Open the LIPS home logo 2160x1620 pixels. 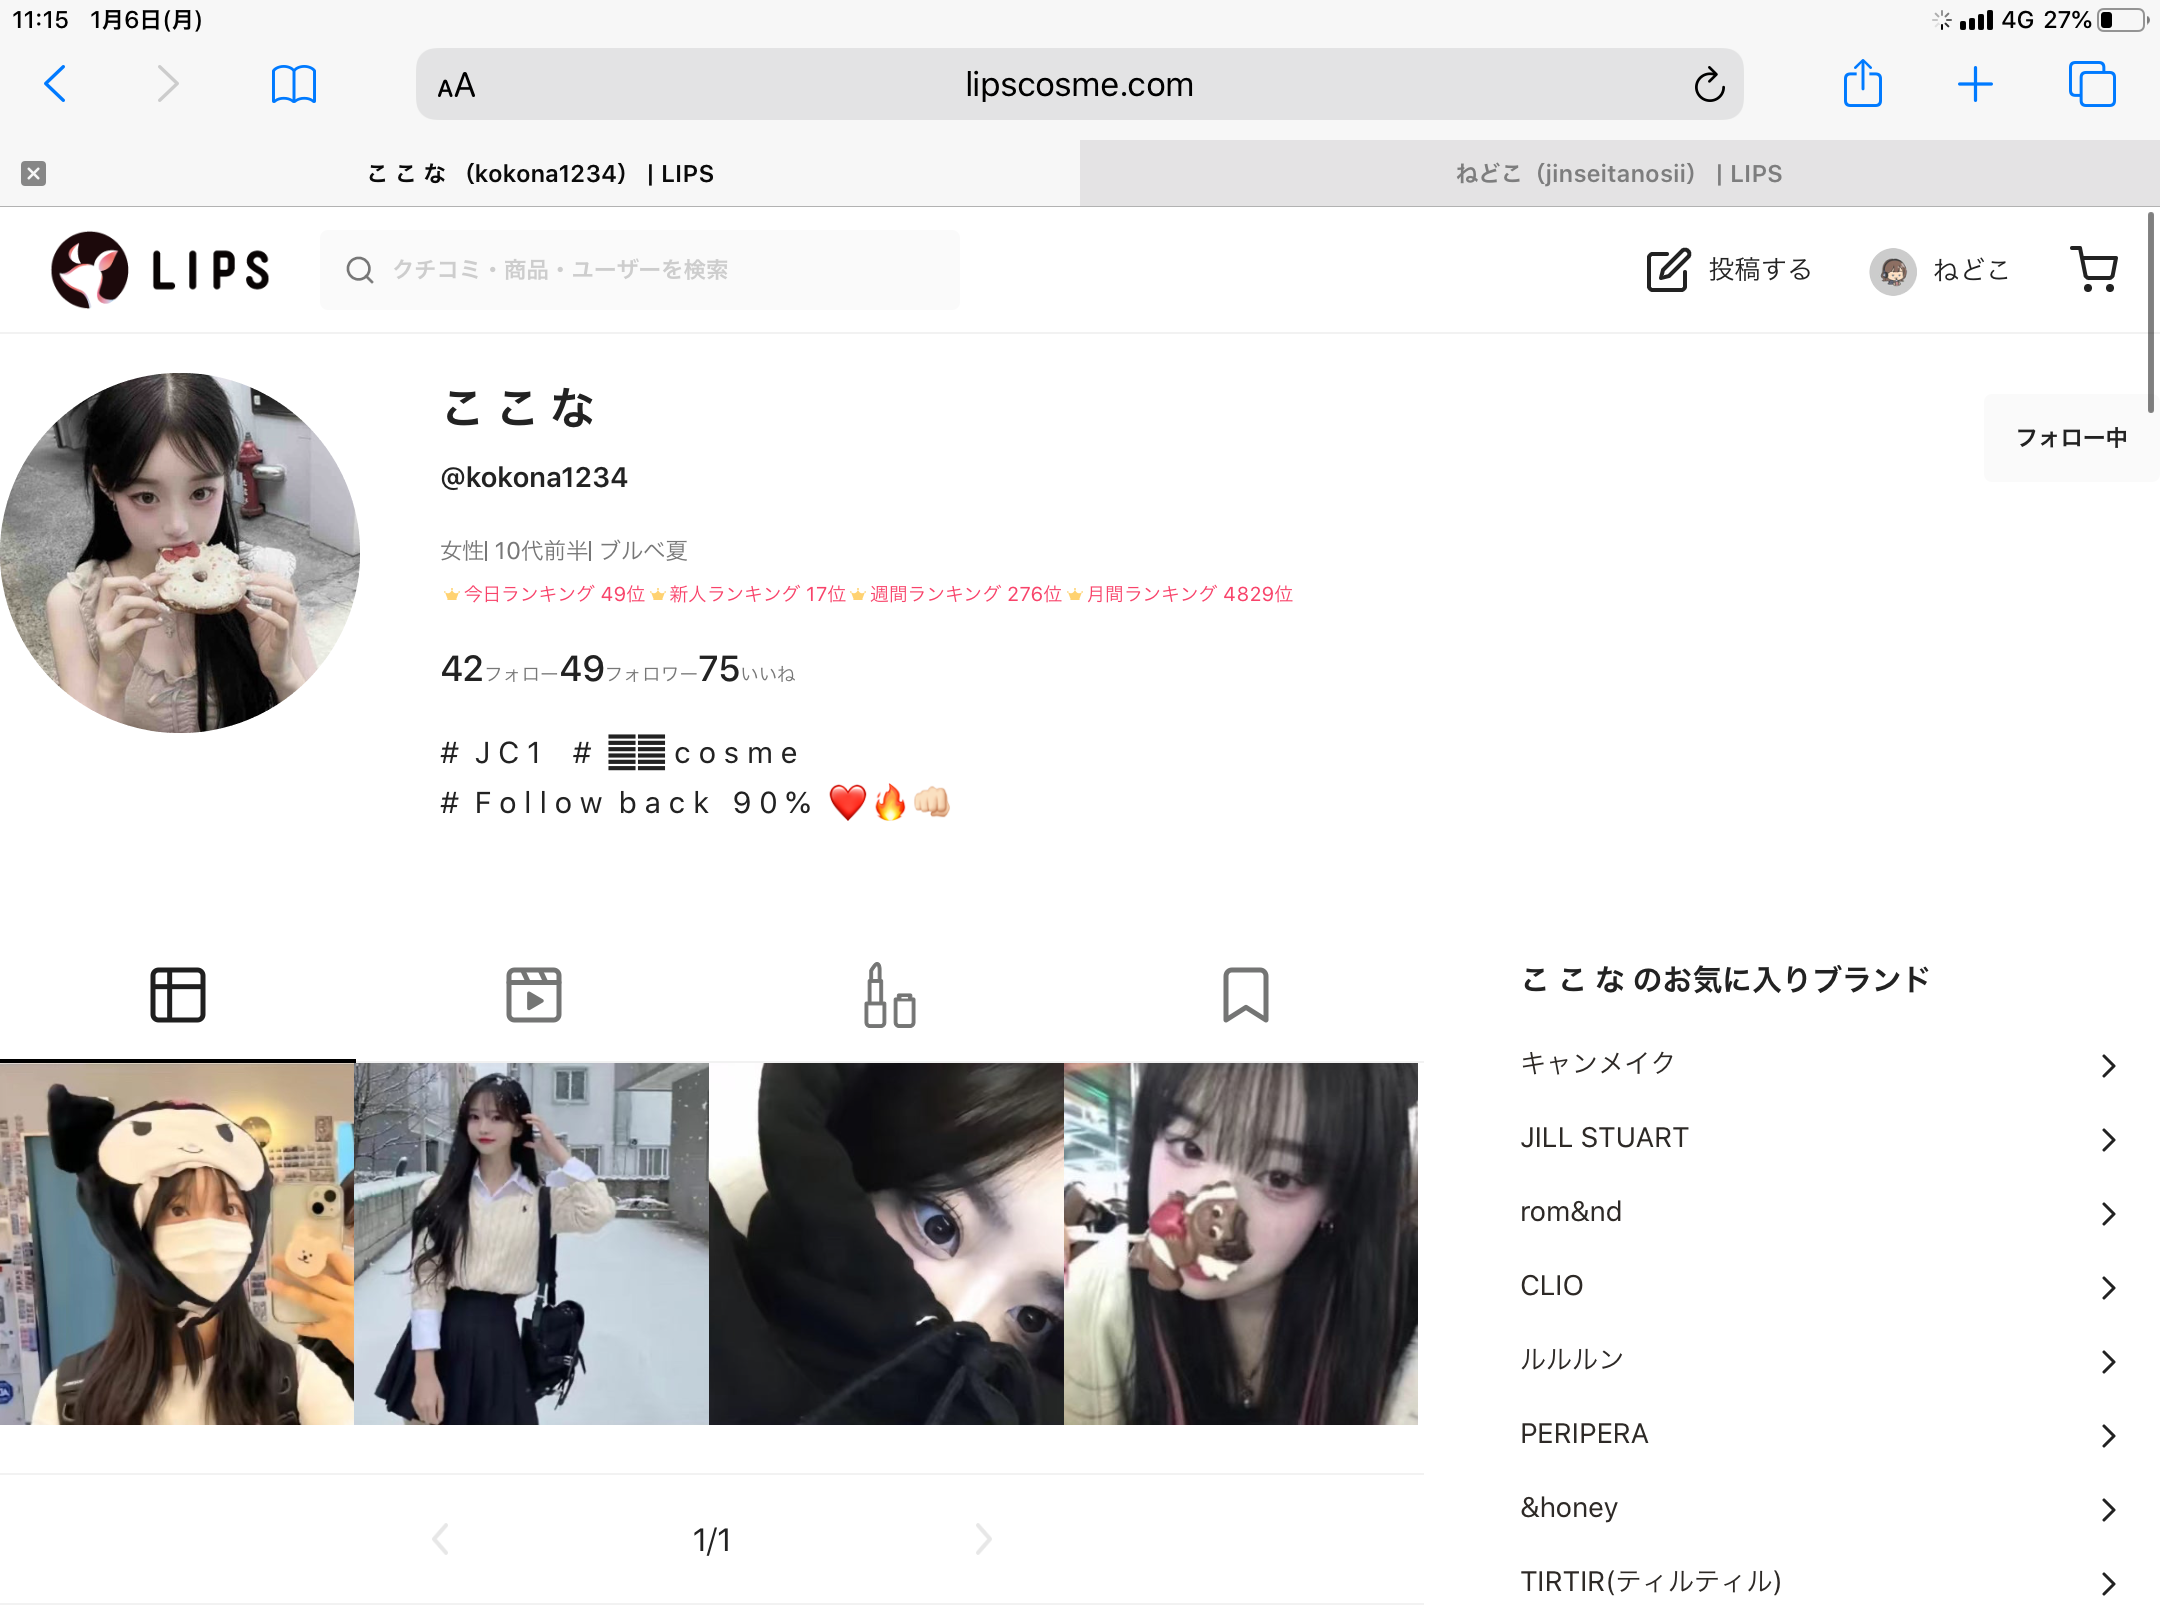pos(160,269)
